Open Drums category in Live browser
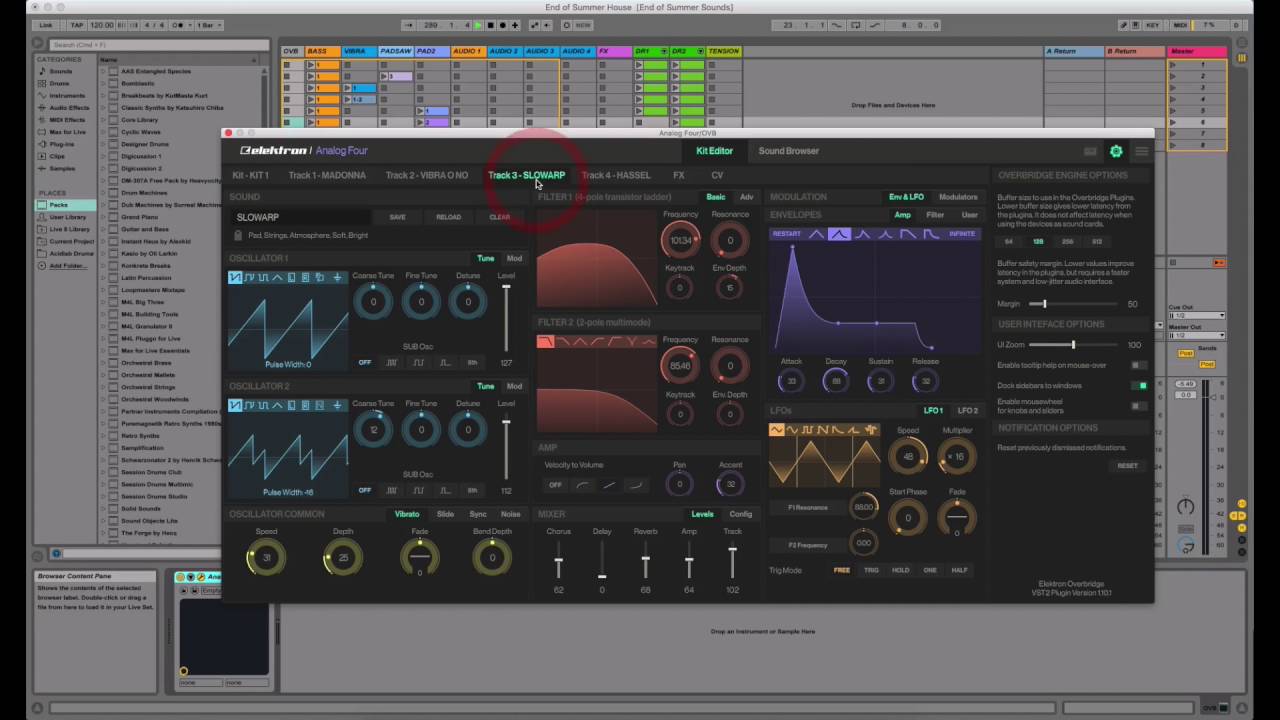Image resolution: width=1280 pixels, height=720 pixels. (60, 83)
